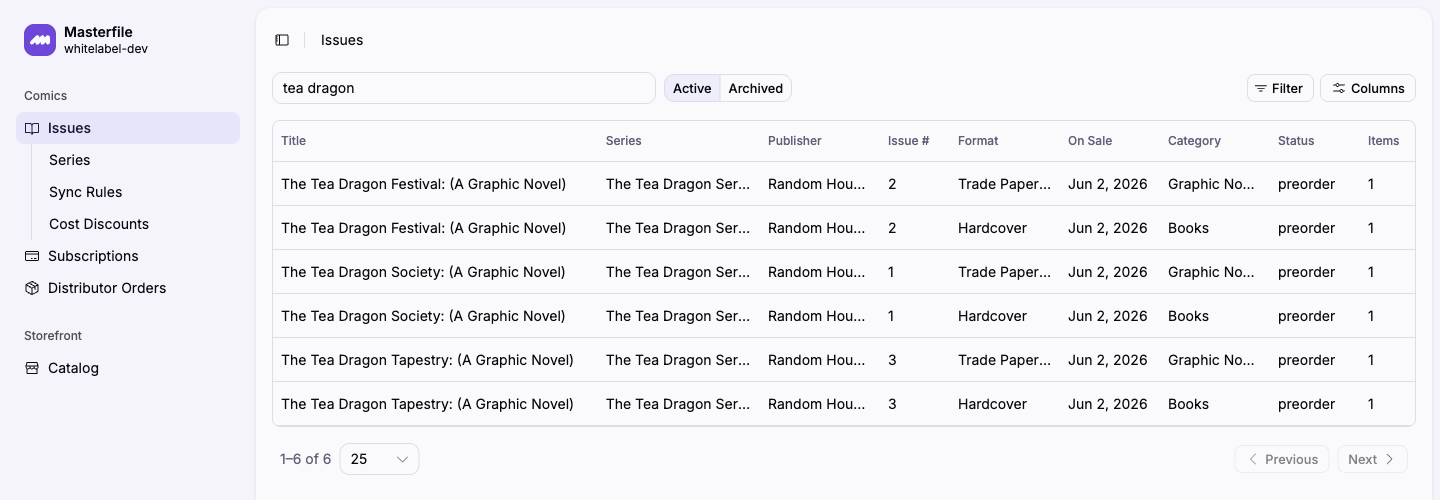Click the Next page button

pyautogui.click(x=1372, y=459)
